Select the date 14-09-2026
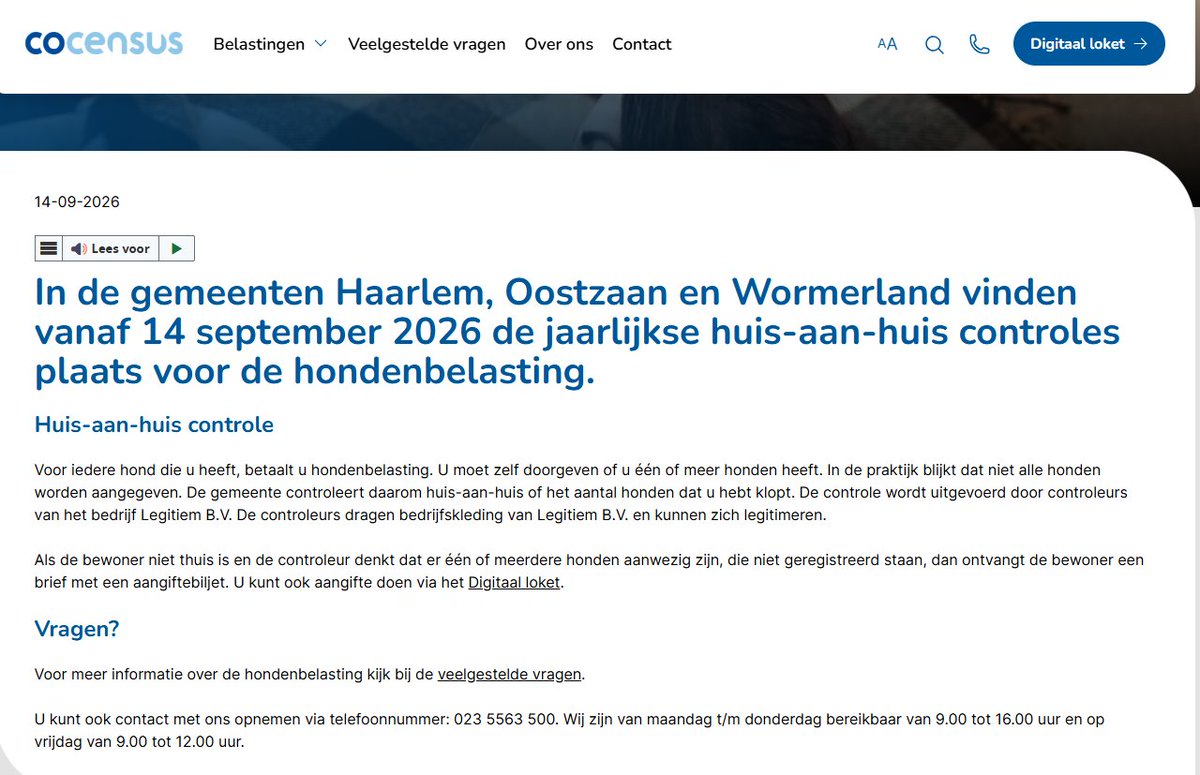 pos(77,202)
